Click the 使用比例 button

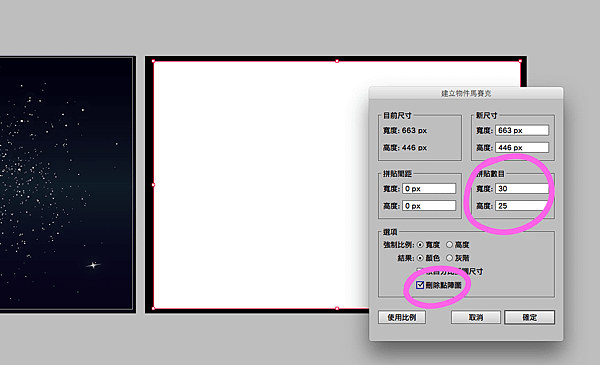click(402, 317)
